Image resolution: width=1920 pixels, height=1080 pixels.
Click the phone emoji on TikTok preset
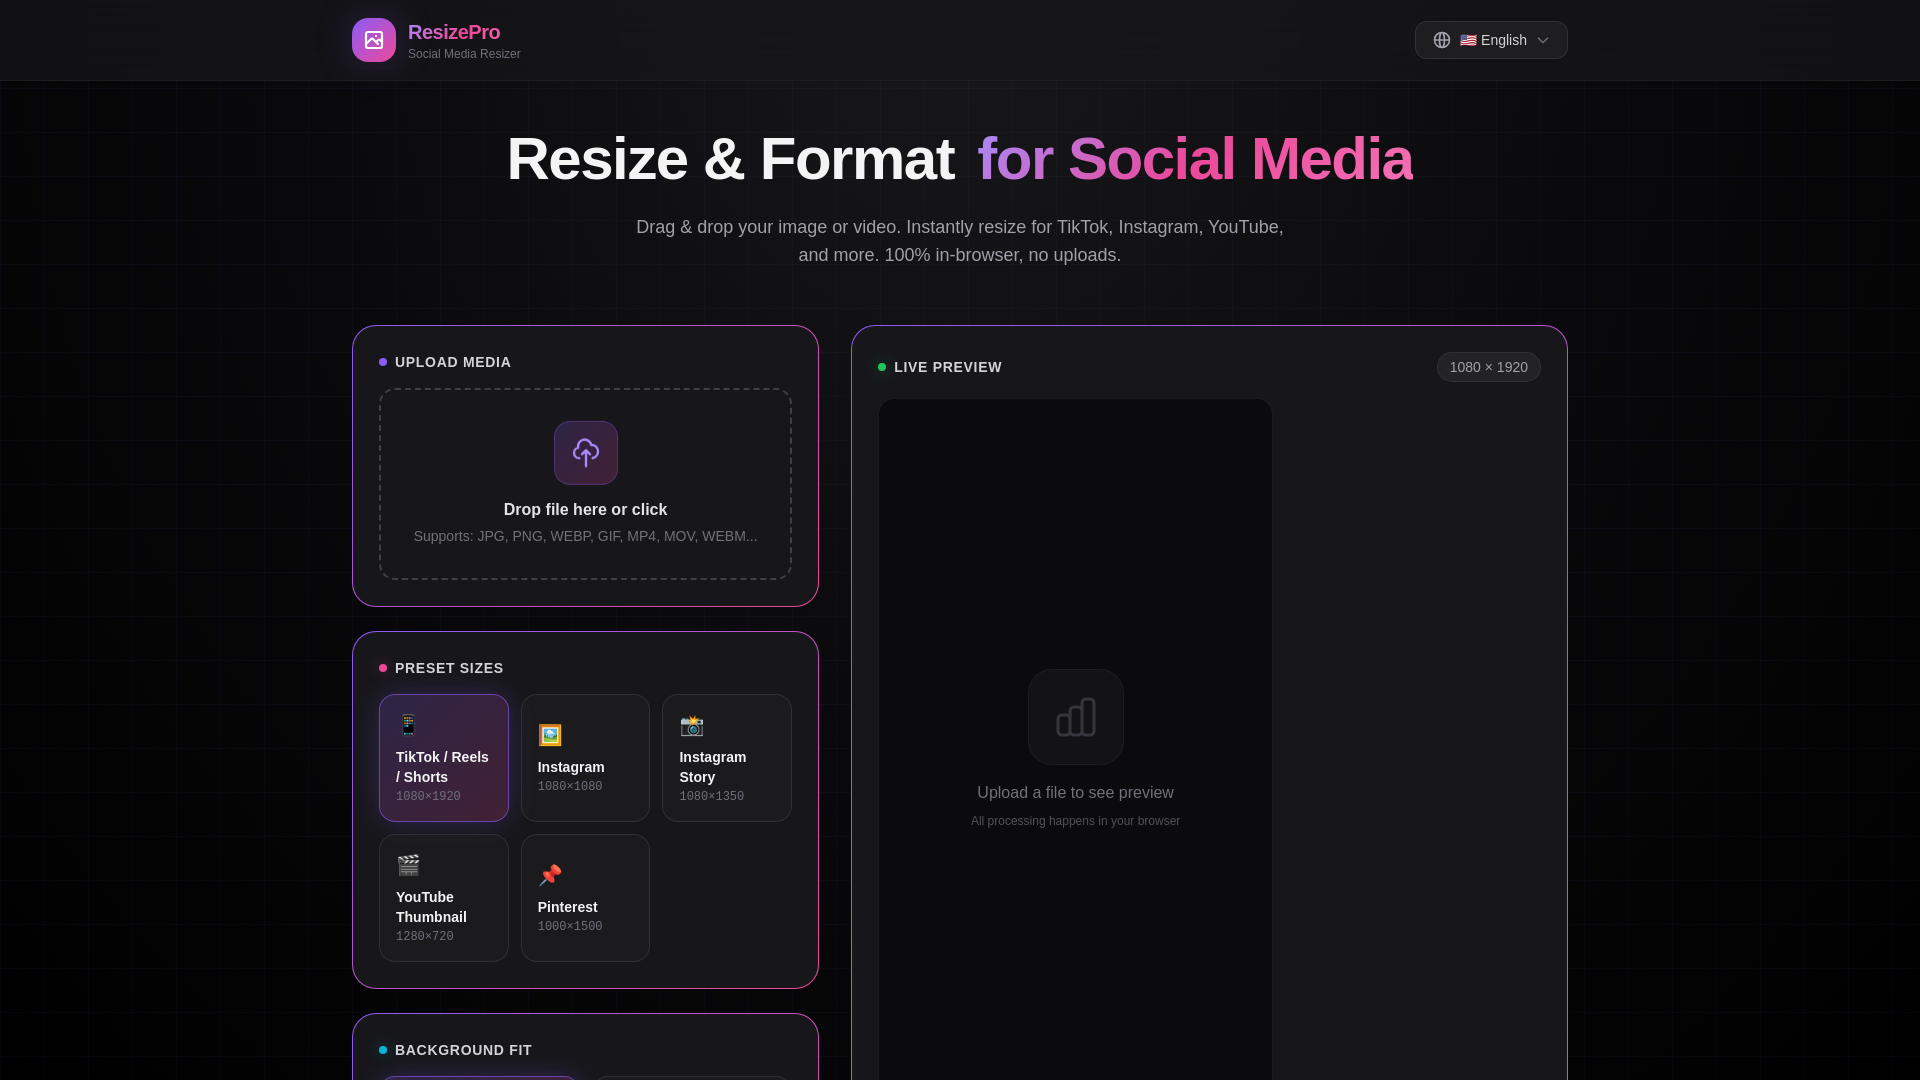click(408, 725)
